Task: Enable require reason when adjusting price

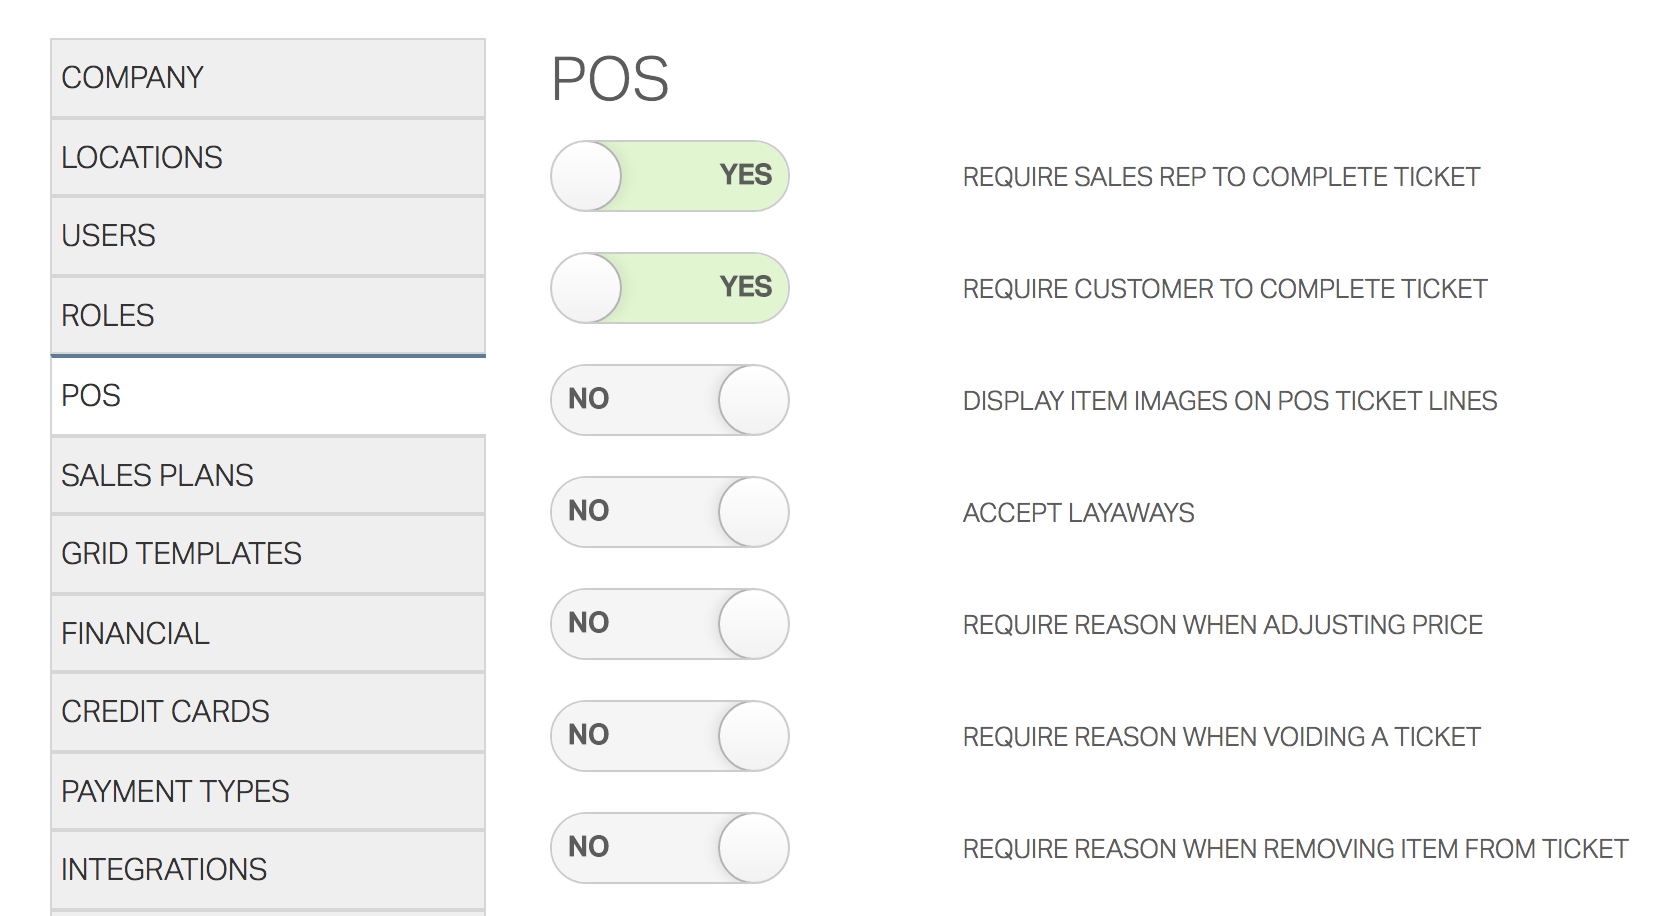Action: pos(668,624)
